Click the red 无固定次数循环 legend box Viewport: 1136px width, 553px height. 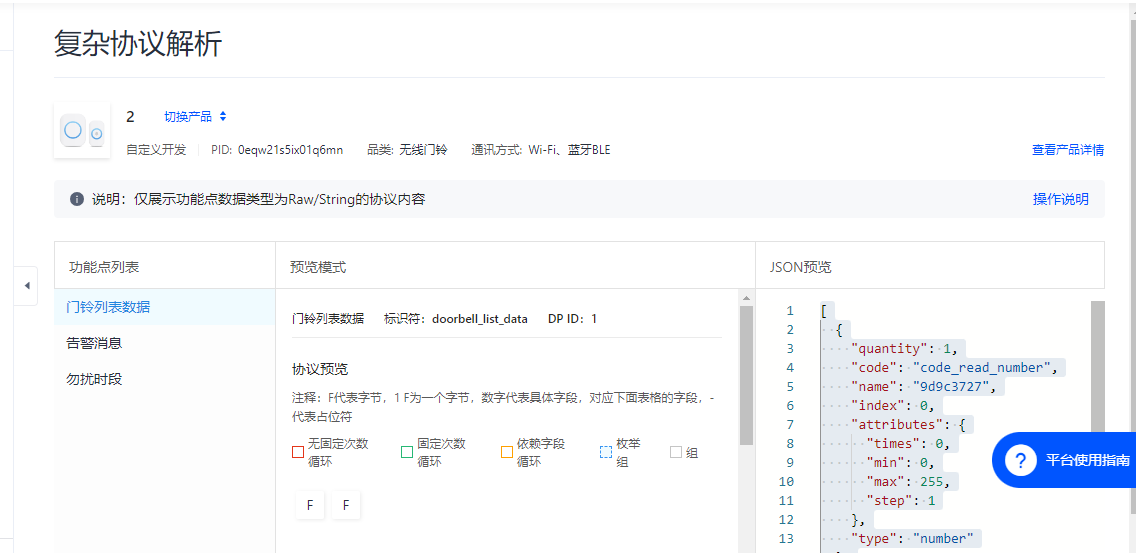298,452
